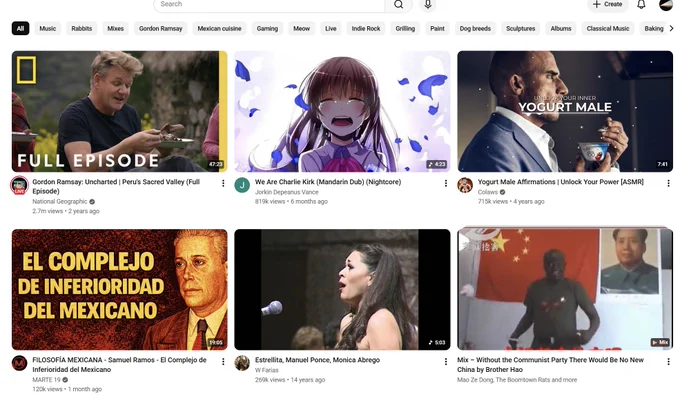Open the notifications bell
The width and height of the screenshot is (680, 403).
pyautogui.click(x=641, y=4)
